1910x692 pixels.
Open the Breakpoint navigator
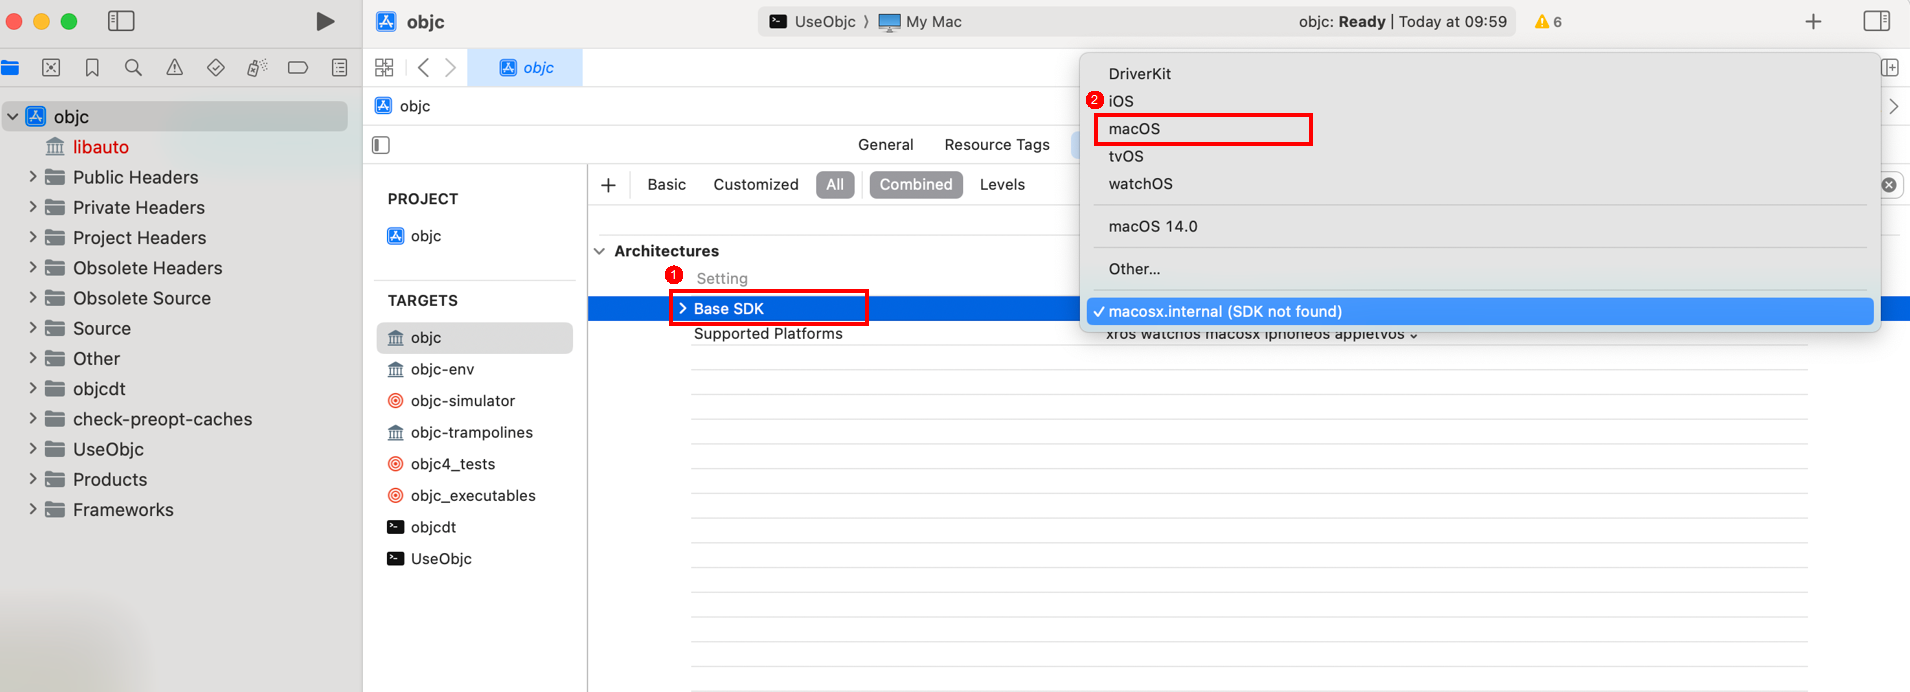coord(298,68)
